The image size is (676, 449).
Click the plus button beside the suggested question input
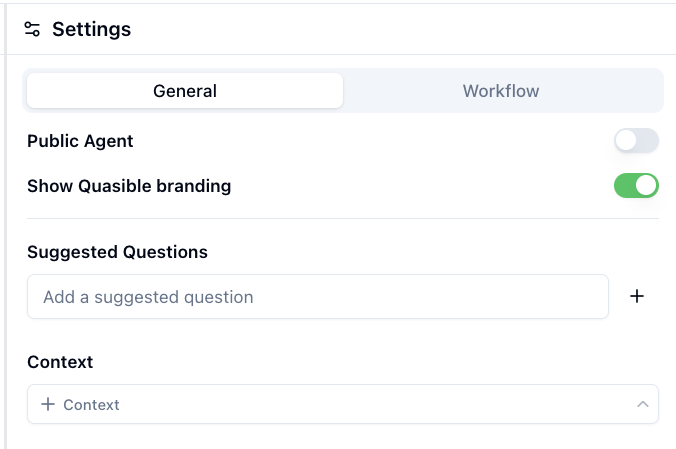coord(637,297)
